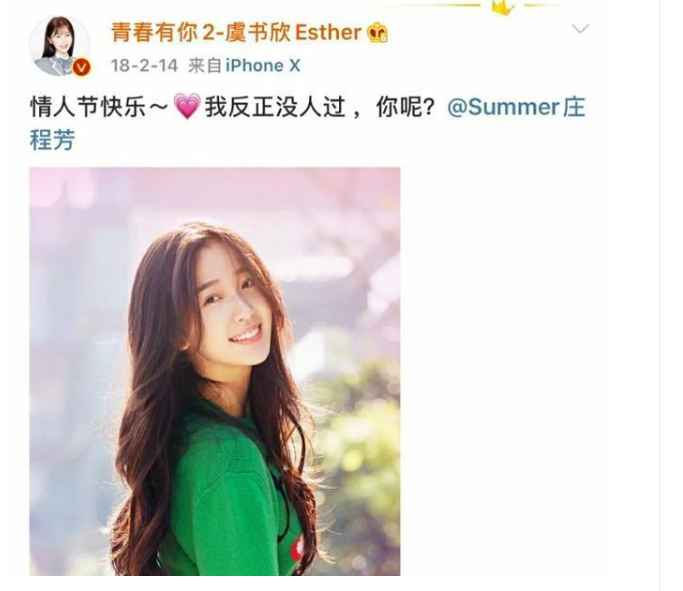Click the digit 2 in the username
The height and width of the screenshot is (591, 683).
coord(209,33)
